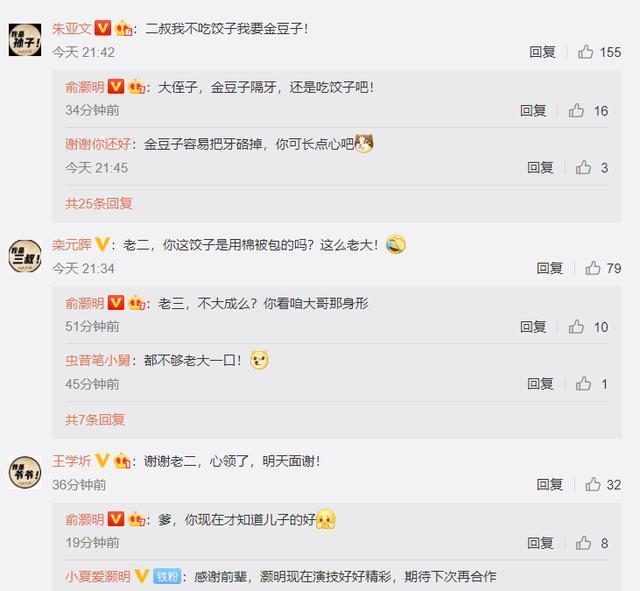
Task: Open 朱亚文's avatar thumbnail
Action: (25, 40)
